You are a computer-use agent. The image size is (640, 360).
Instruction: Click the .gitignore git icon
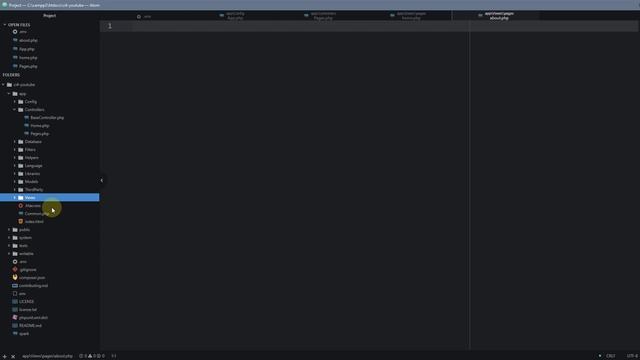(x=15, y=270)
